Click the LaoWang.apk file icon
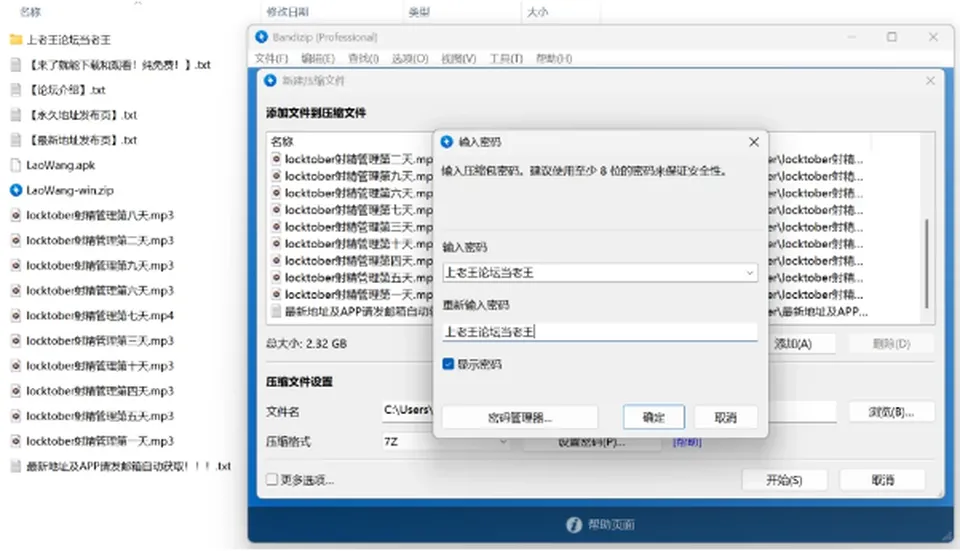 point(16,165)
